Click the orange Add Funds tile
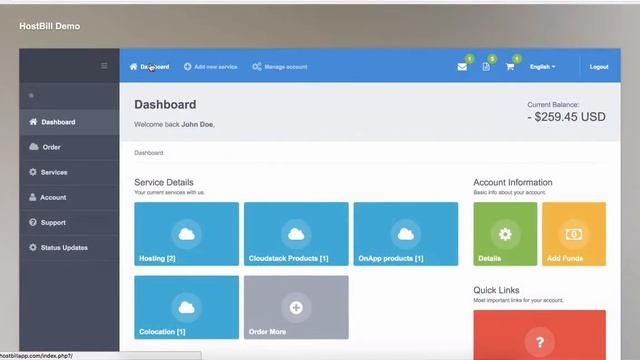Image resolution: width=640 pixels, height=360 pixels. [x=574, y=234]
